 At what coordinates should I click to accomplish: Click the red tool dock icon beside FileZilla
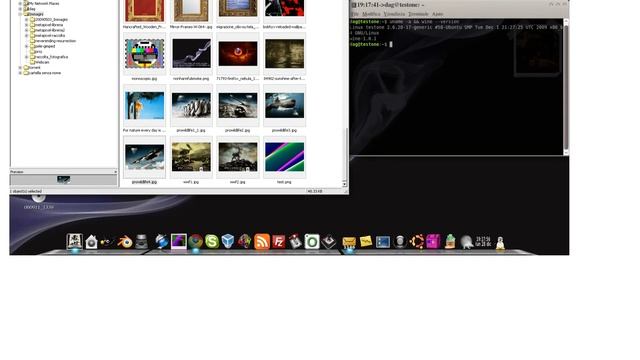[x=295, y=242]
